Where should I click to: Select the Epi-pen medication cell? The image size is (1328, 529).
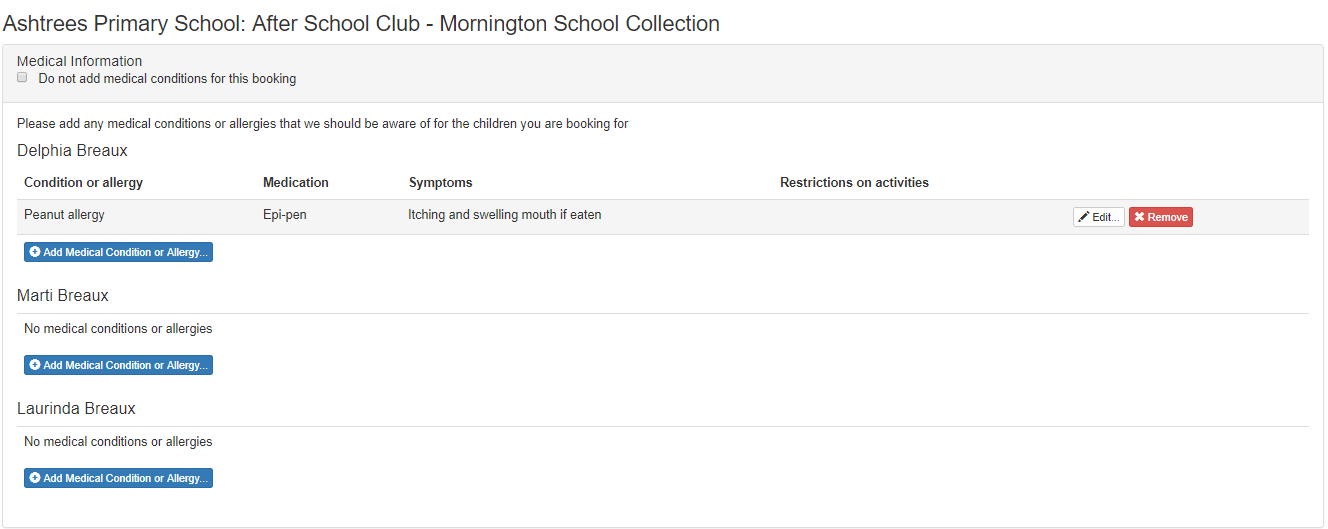coord(285,215)
